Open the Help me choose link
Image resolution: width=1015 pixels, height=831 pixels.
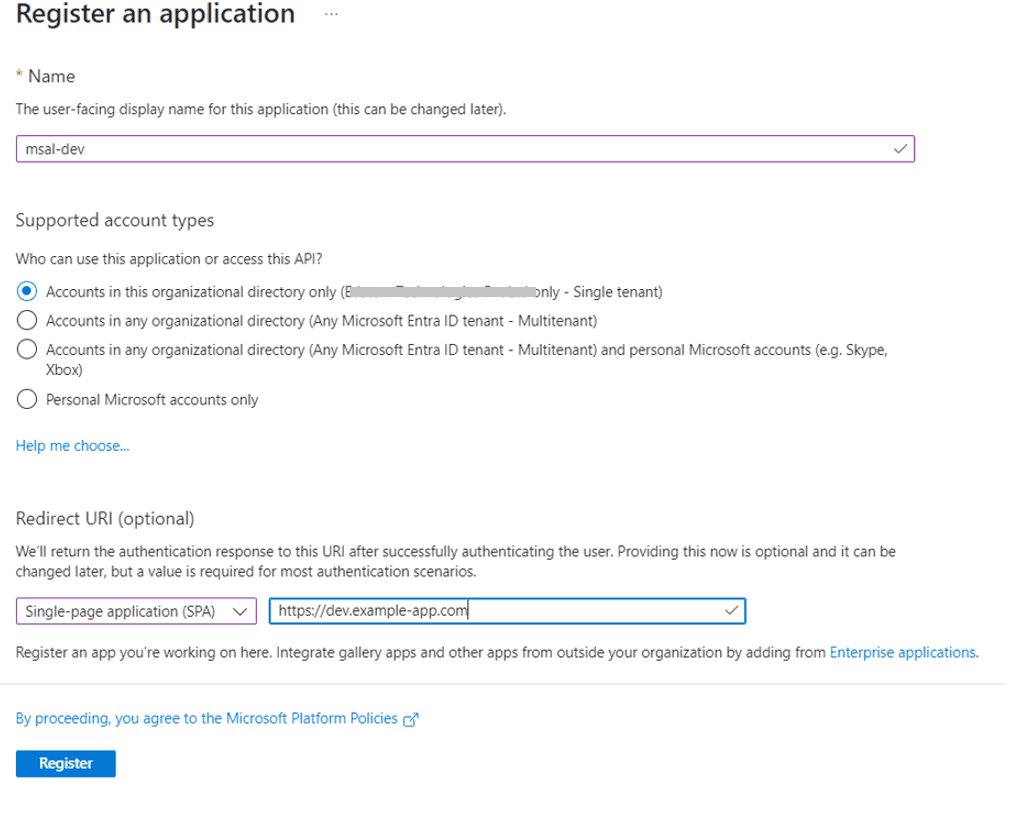(72, 446)
